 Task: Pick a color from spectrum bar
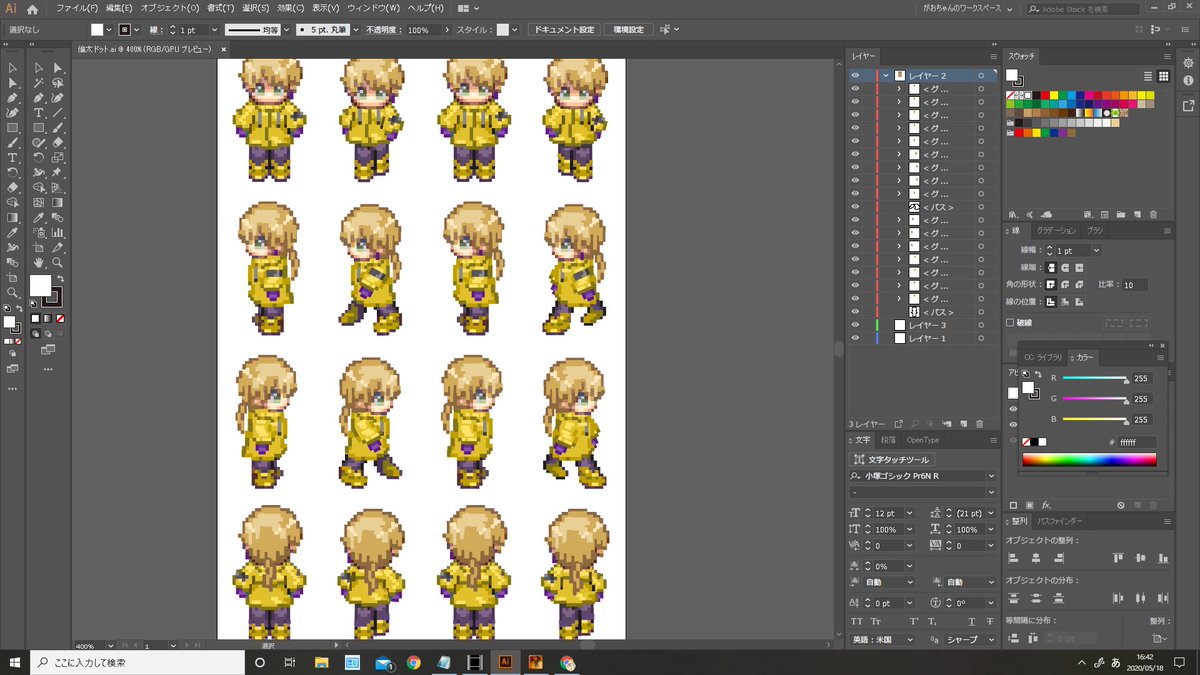click(x=1089, y=460)
